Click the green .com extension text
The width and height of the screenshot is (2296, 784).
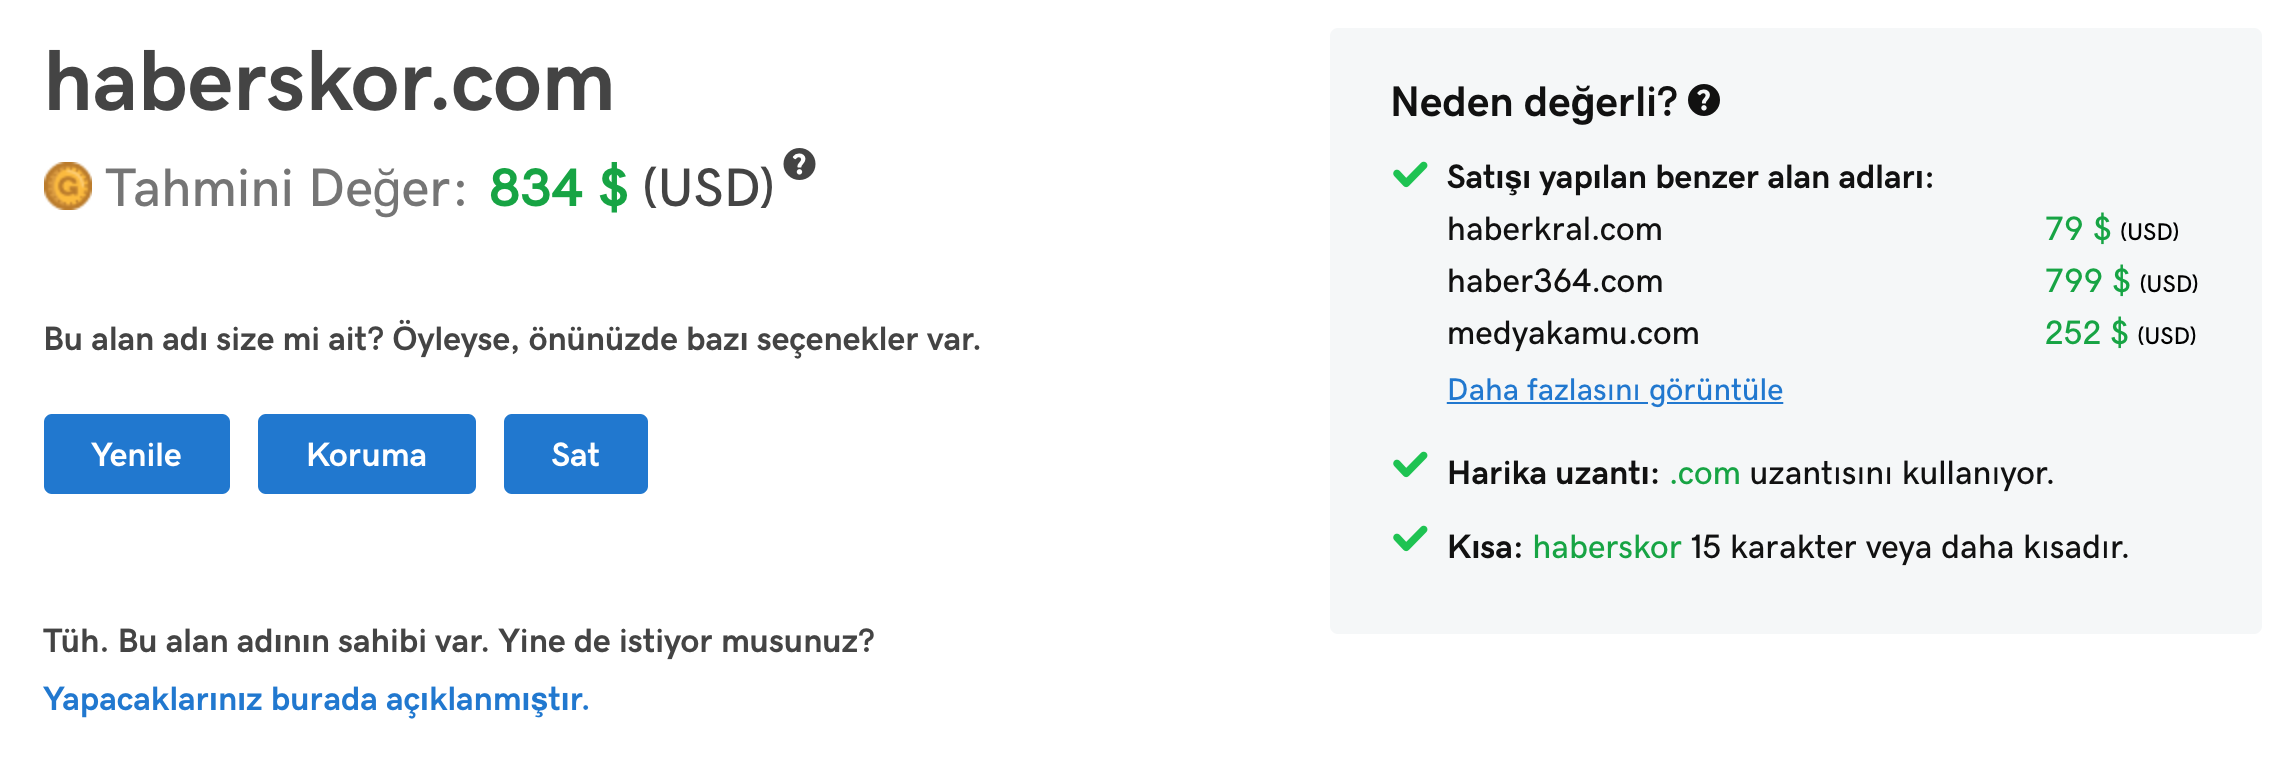(1705, 473)
